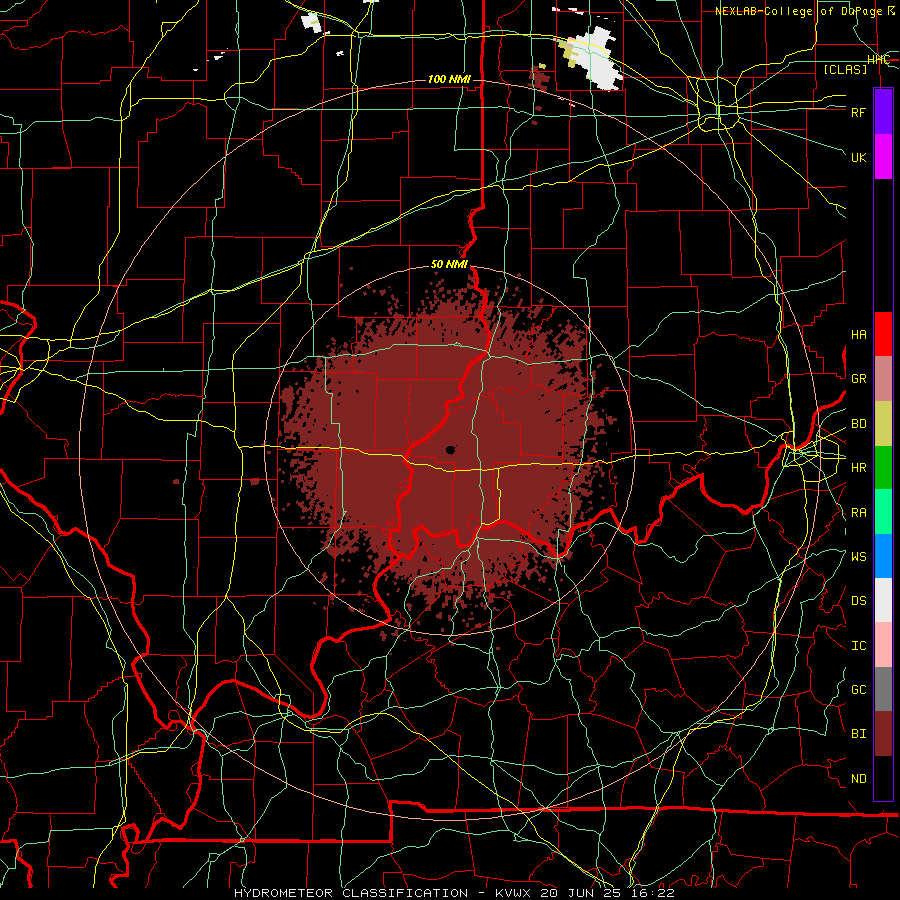
Task: Click the NEXLAB-College of DuPage credit text
Action: click(x=805, y=11)
